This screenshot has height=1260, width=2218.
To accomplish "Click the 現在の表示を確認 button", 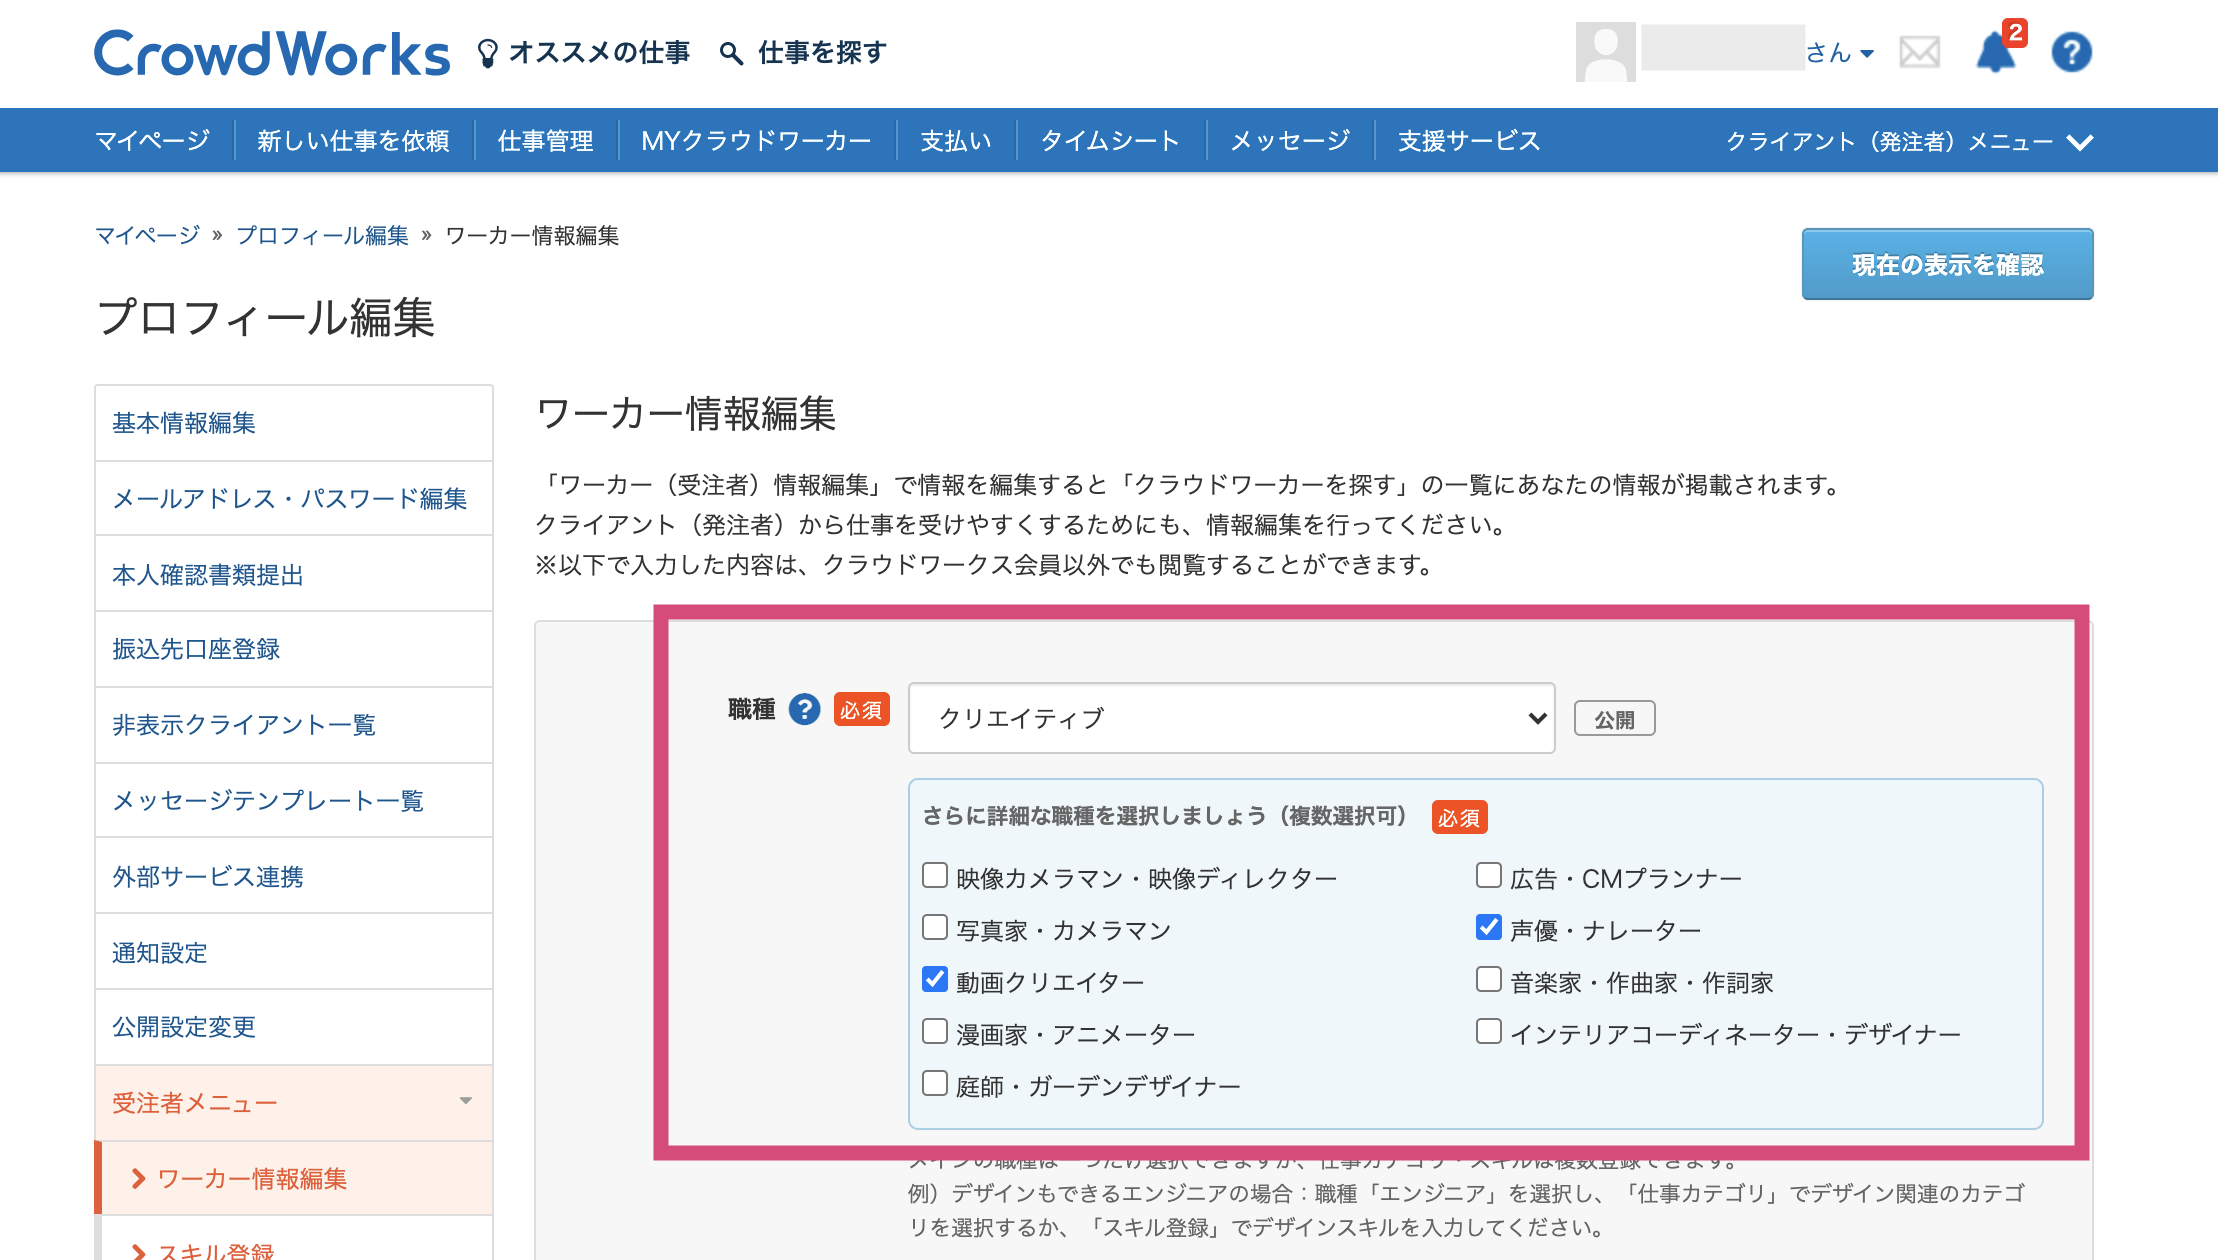I will [1946, 265].
